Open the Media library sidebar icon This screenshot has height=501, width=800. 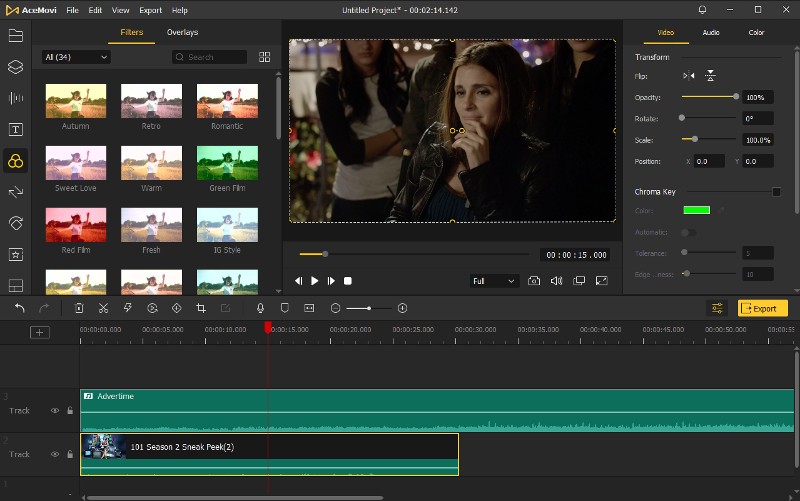[16, 35]
